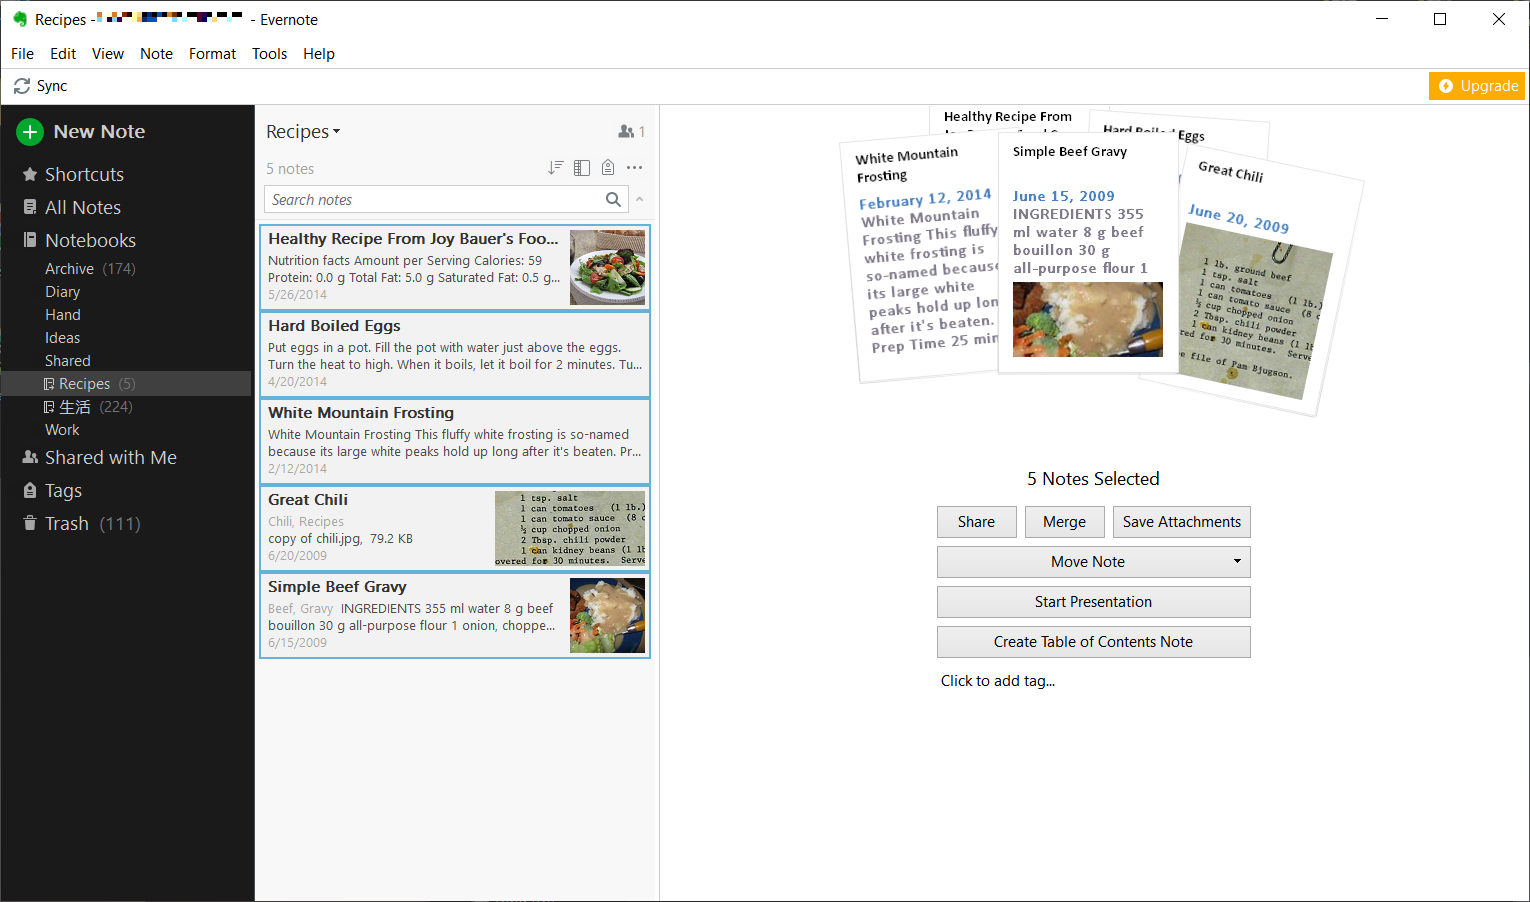This screenshot has width=1530, height=902.
Task: Click the Sync arrows icon
Action: pyautogui.click(x=22, y=86)
